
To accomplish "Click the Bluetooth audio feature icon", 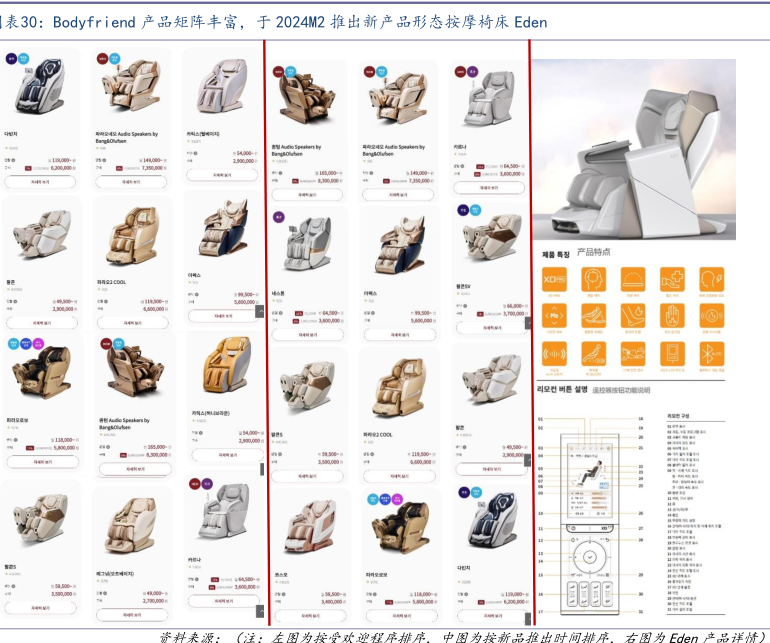I will (712, 353).
